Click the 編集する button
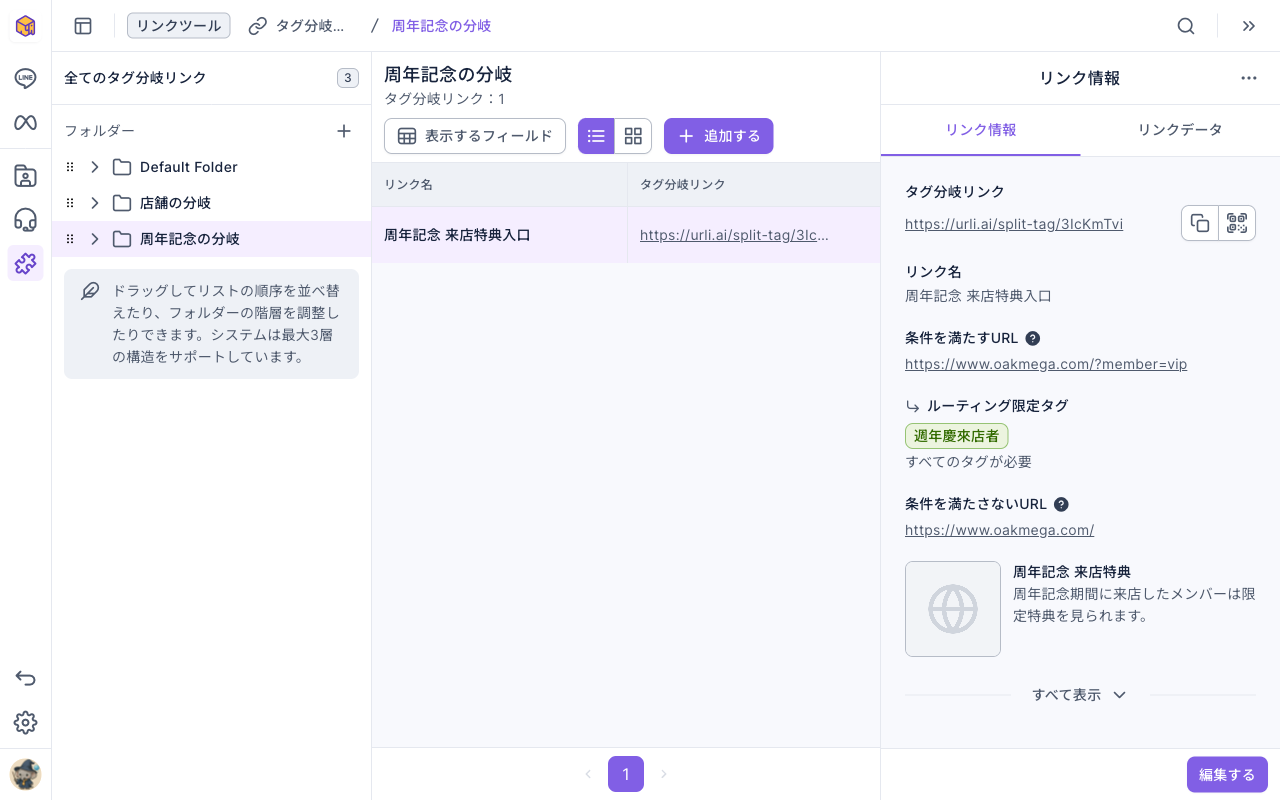Screen dimensions: 1280x800 1227,774
